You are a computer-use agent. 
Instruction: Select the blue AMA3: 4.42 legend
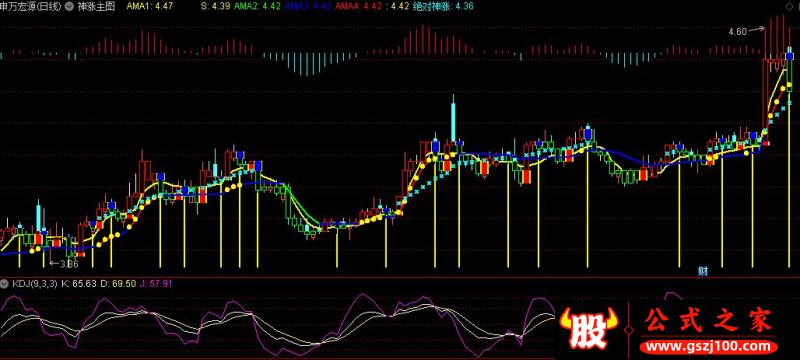309,7
